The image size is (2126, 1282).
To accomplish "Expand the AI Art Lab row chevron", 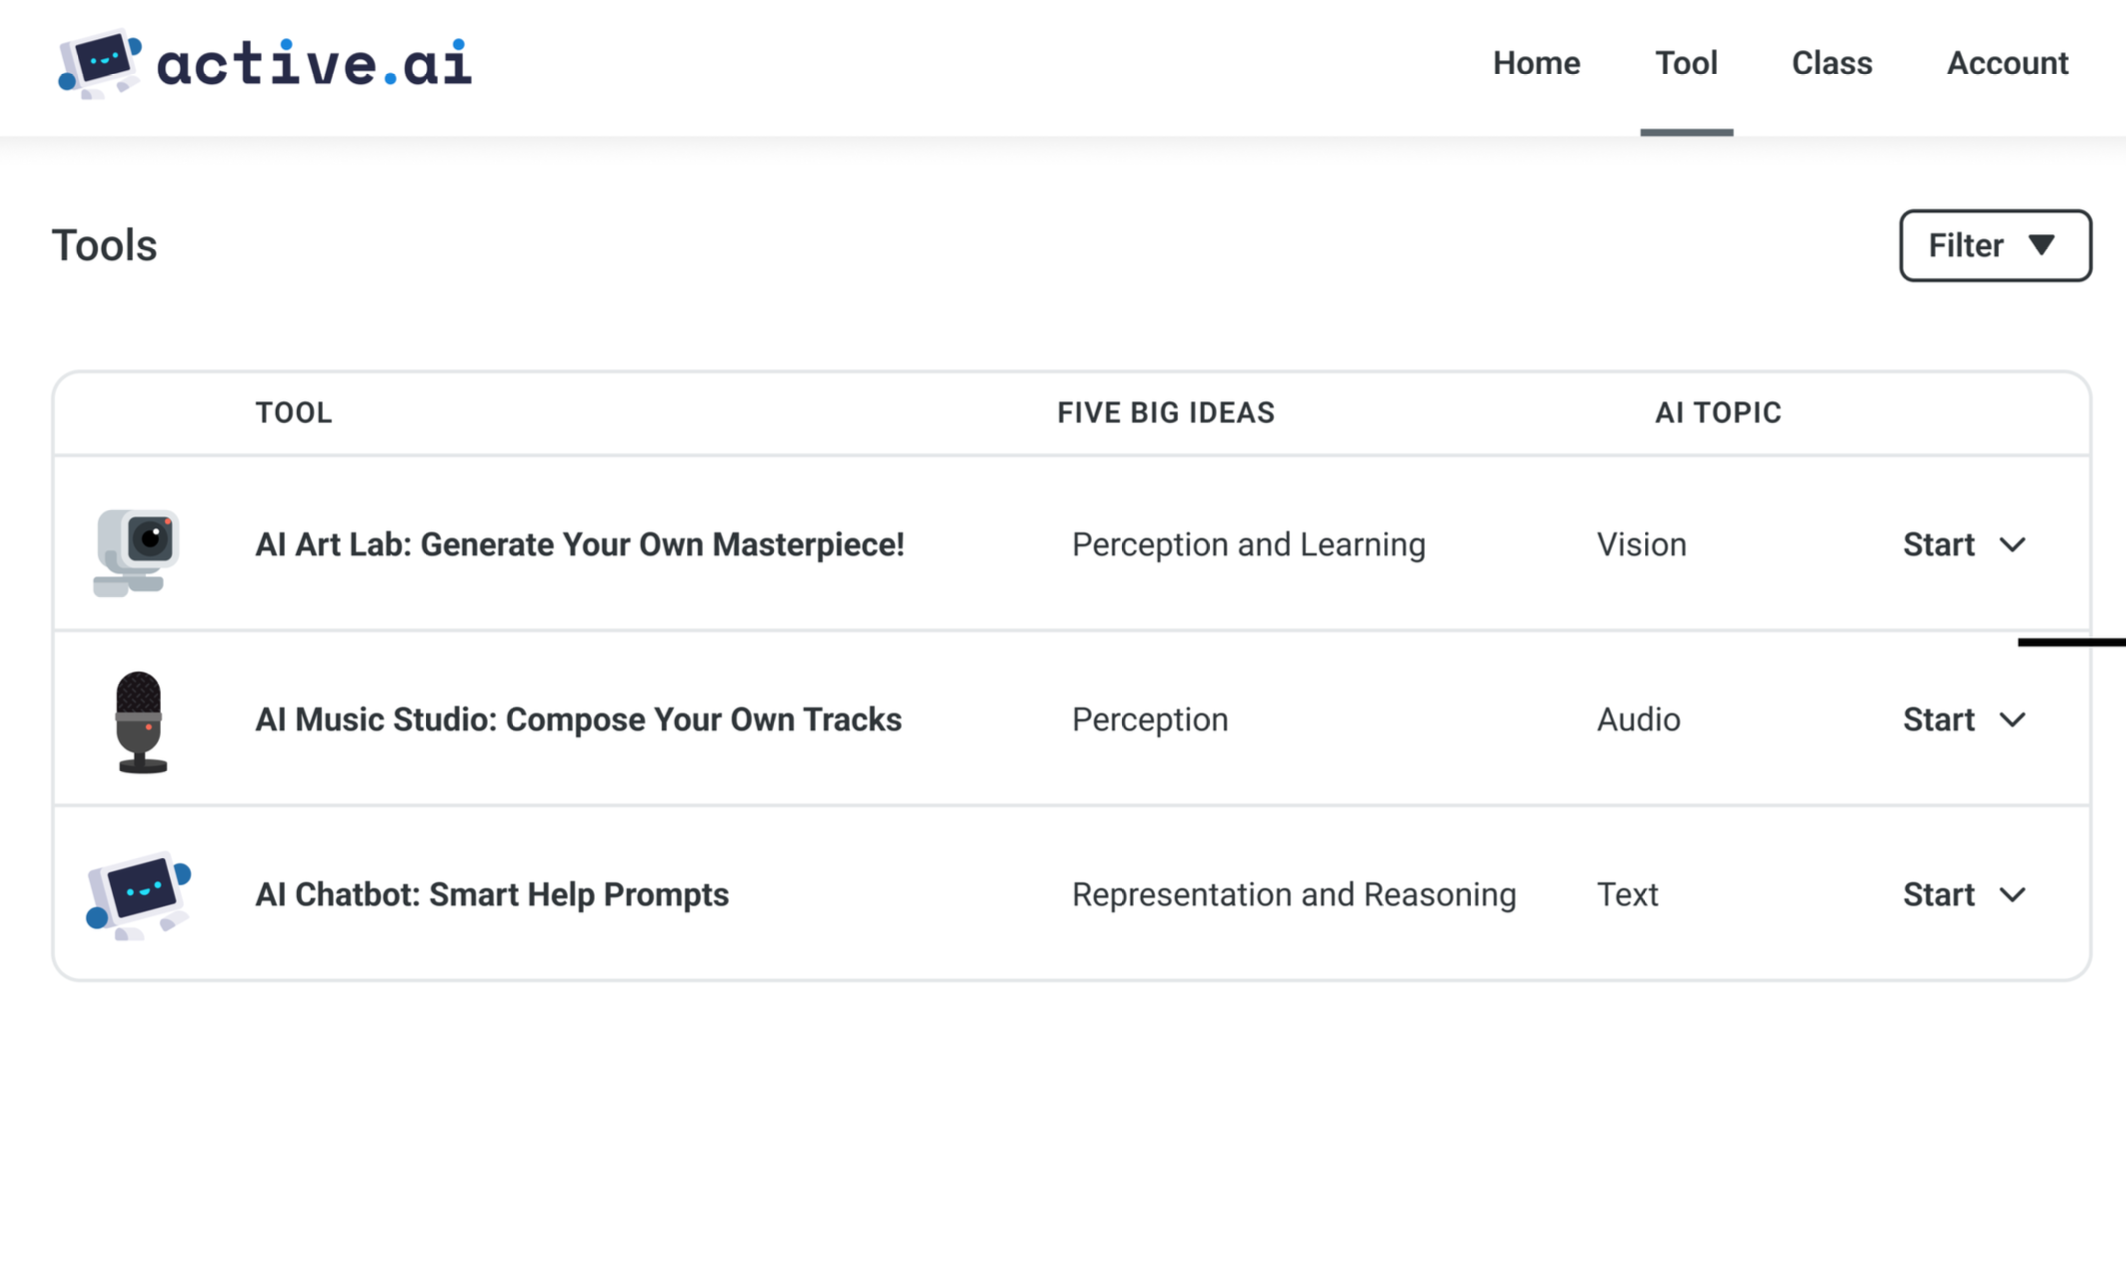I will pos(2012,545).
